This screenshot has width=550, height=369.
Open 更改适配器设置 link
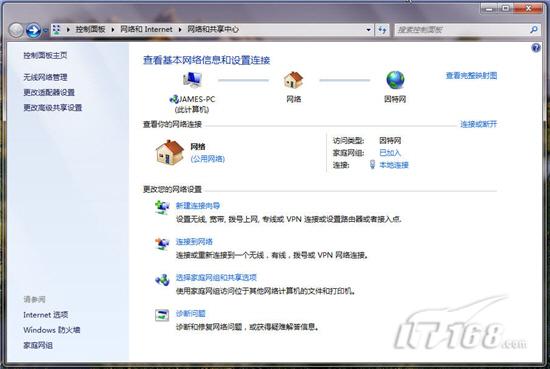click(x=49, y=92)
